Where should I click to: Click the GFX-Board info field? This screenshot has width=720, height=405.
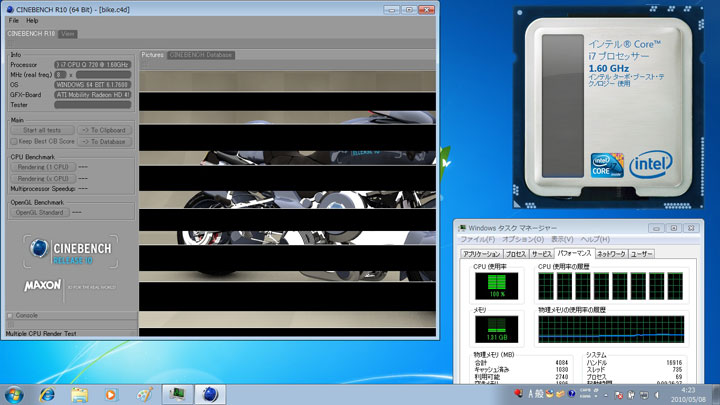(92, 95)
